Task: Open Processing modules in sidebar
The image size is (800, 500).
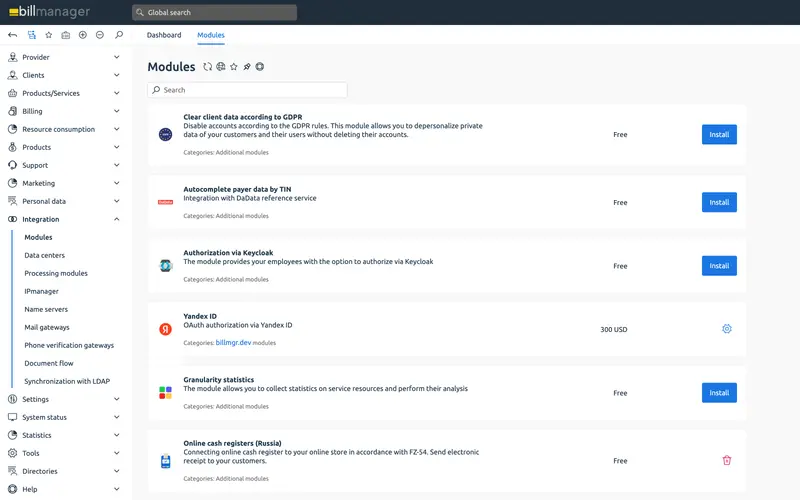Action: tap(56, 273)
